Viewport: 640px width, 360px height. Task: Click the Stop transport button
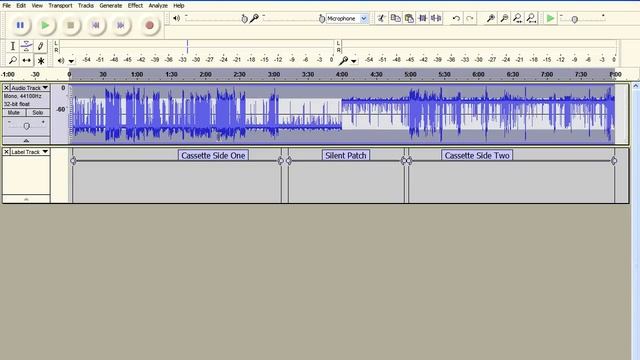71,25
